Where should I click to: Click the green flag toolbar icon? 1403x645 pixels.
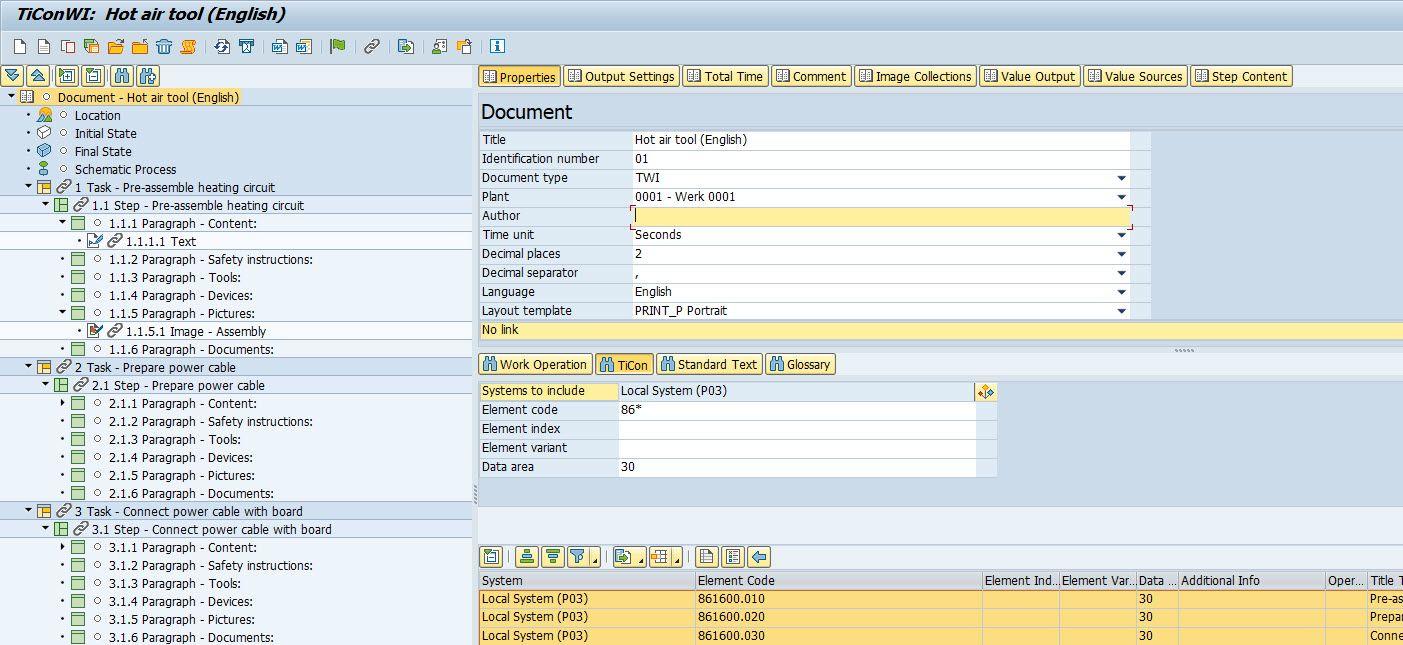tap(338, 46)
